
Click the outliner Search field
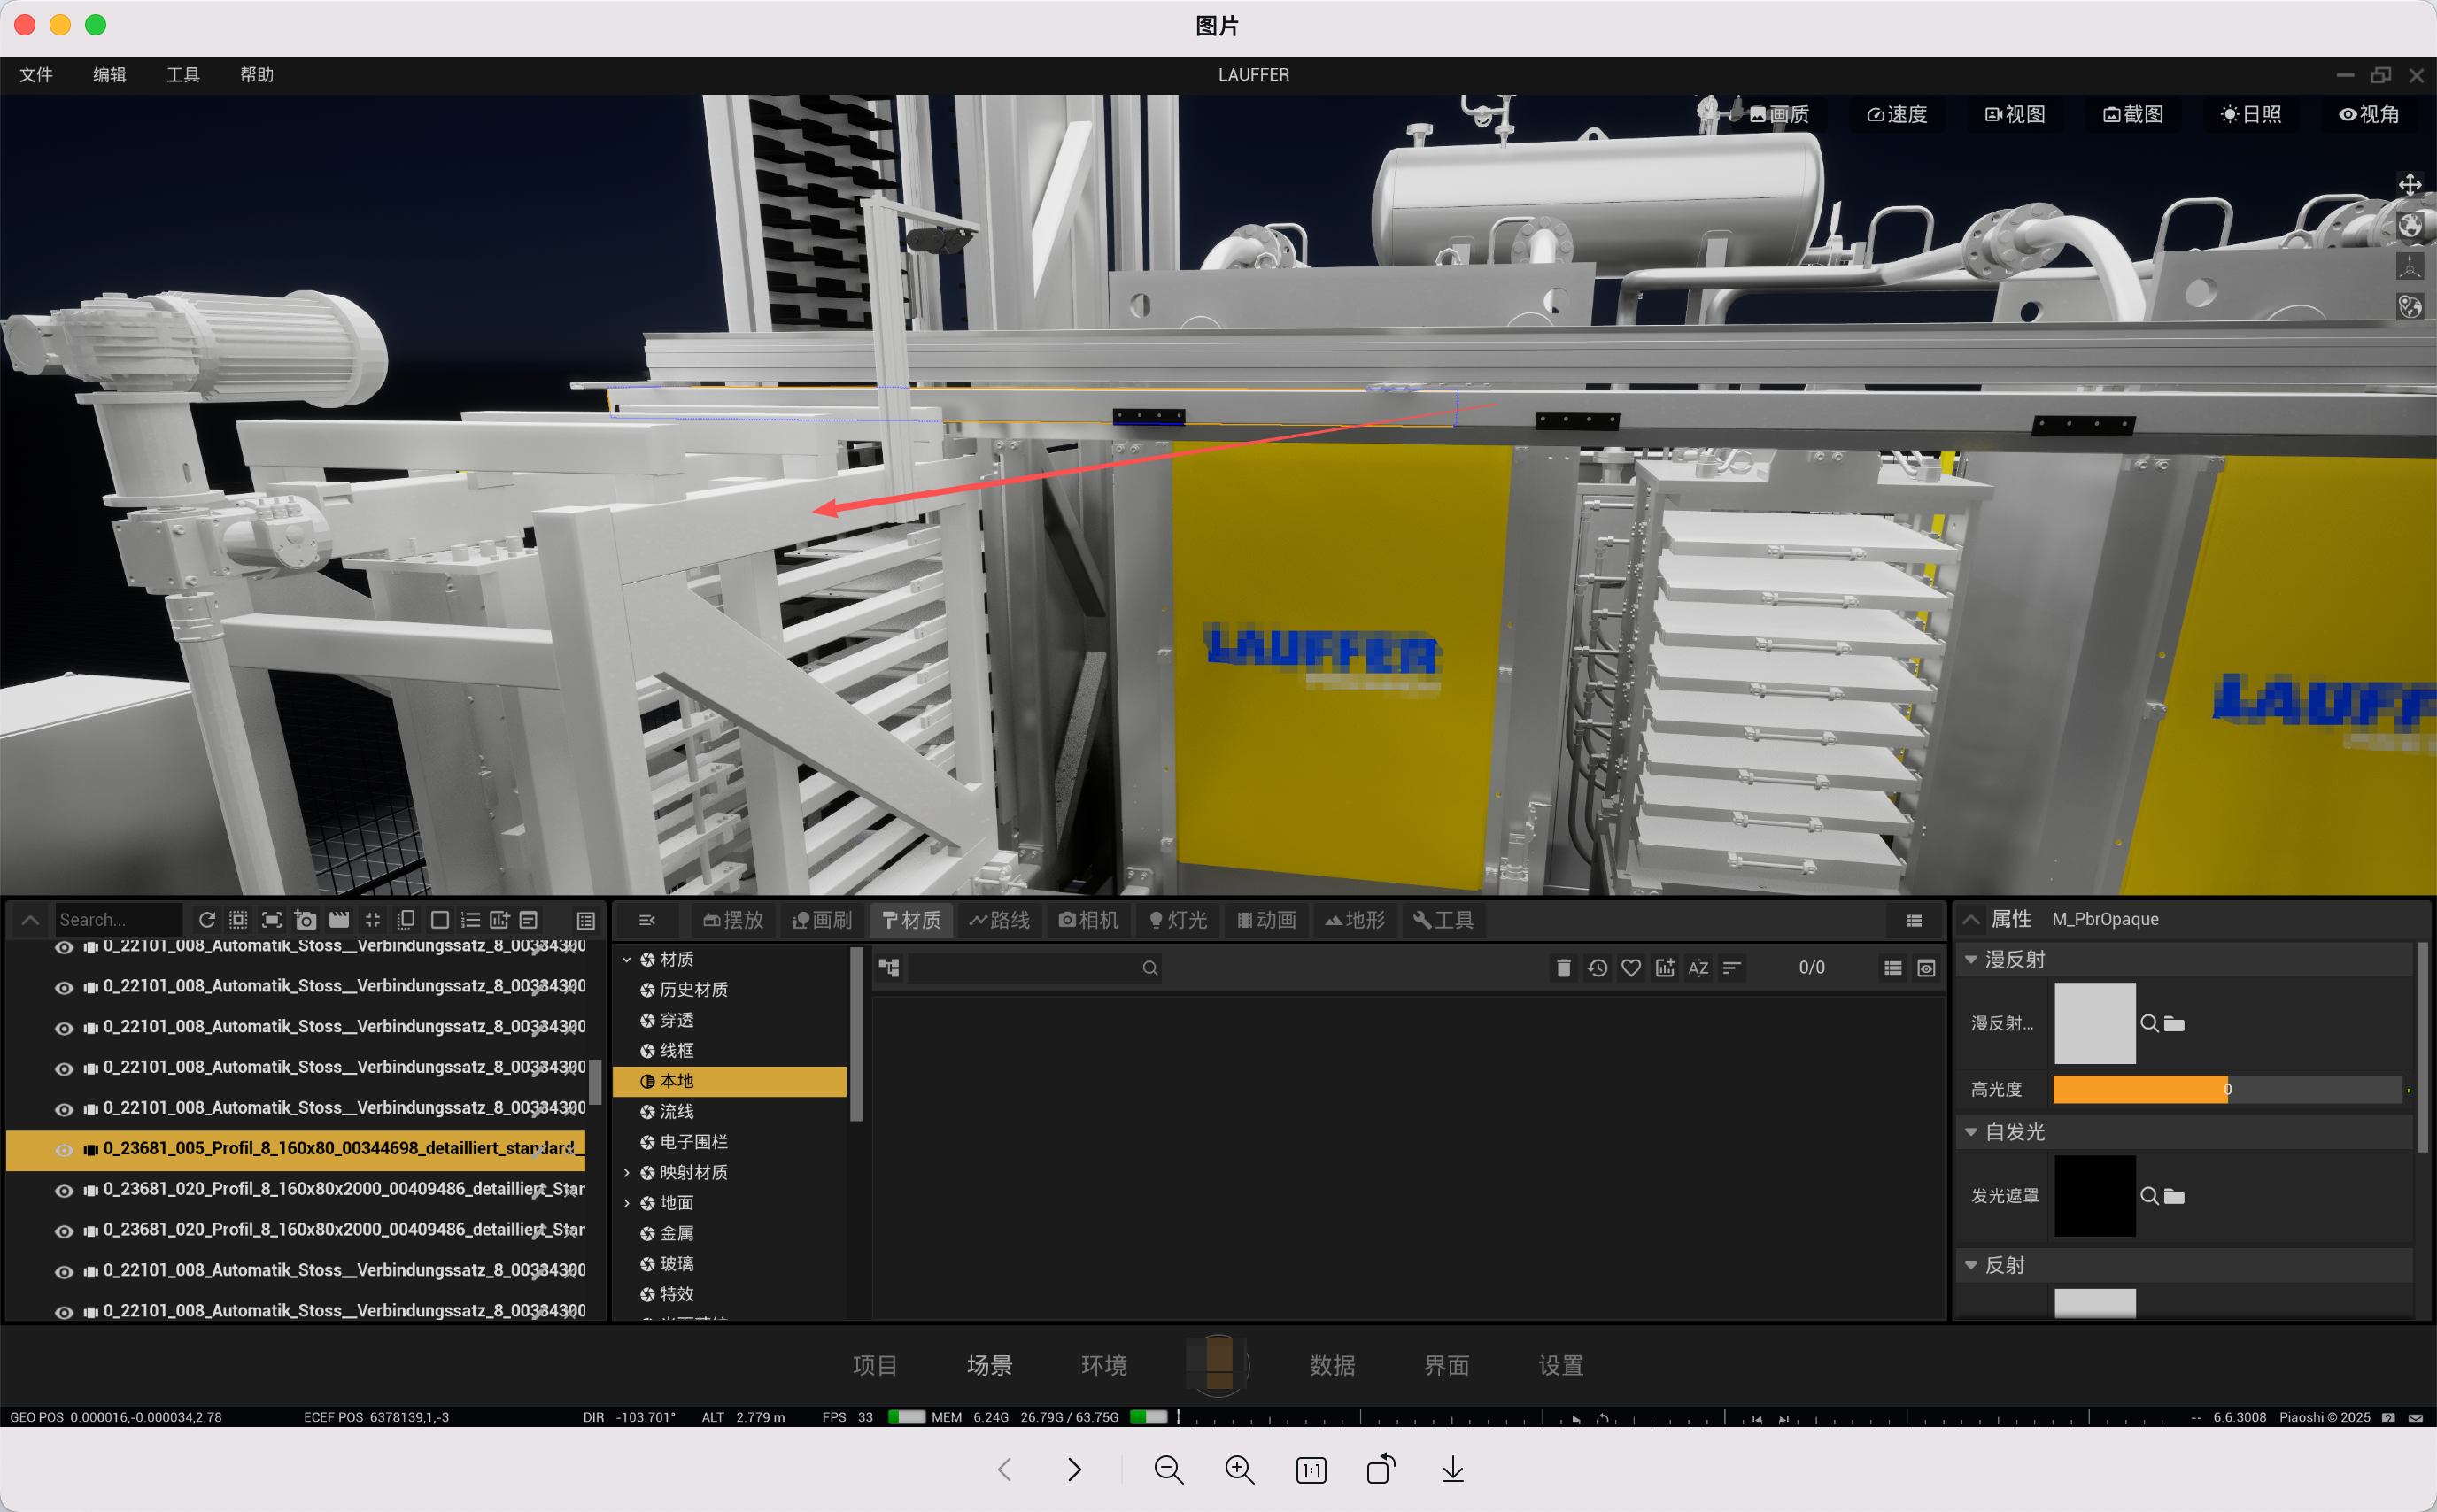[x=118, y=920]
